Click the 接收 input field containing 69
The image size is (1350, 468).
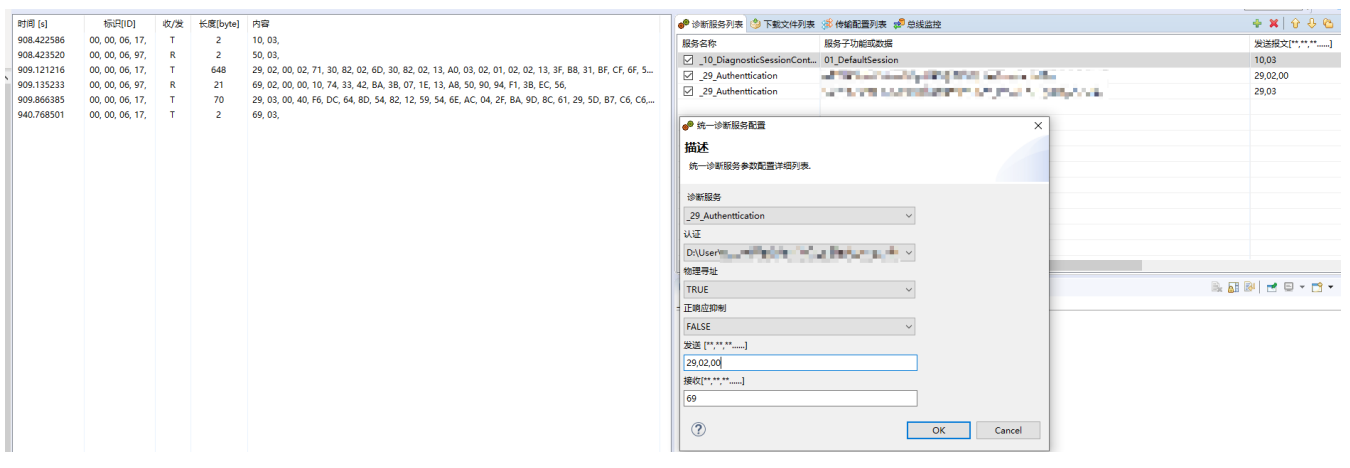pyautogui.click(x=799, y=398)
